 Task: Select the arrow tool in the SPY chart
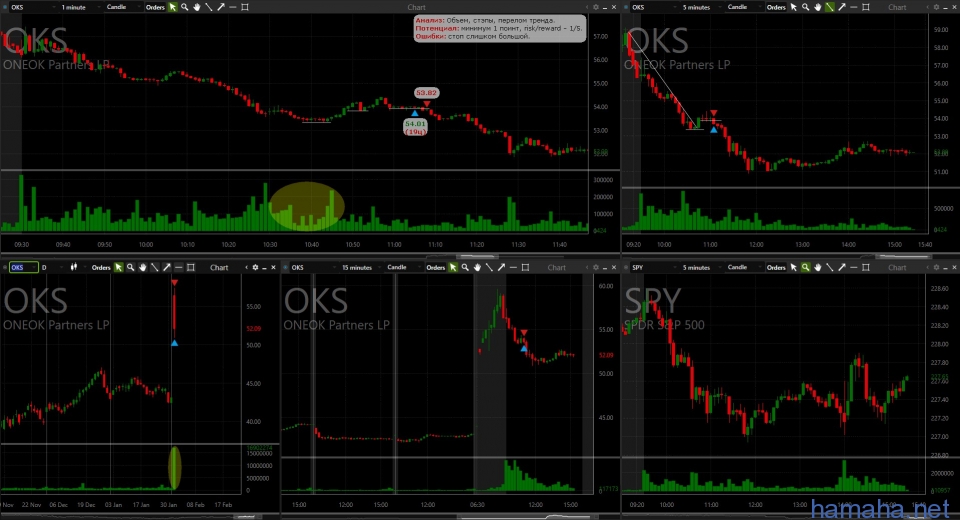(842, 268)
